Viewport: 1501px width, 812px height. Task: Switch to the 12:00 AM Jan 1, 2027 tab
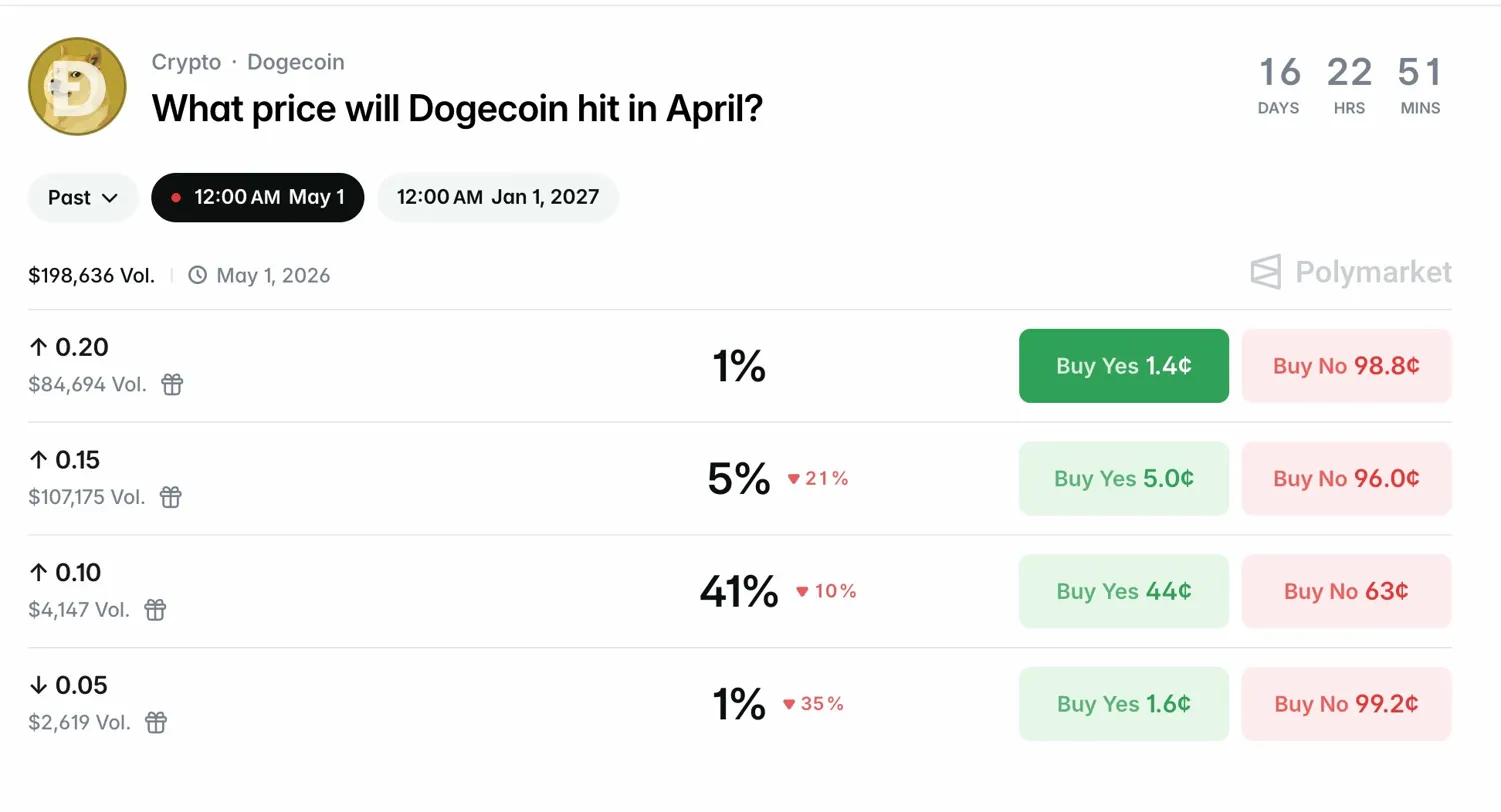click(x=497, y=197)
